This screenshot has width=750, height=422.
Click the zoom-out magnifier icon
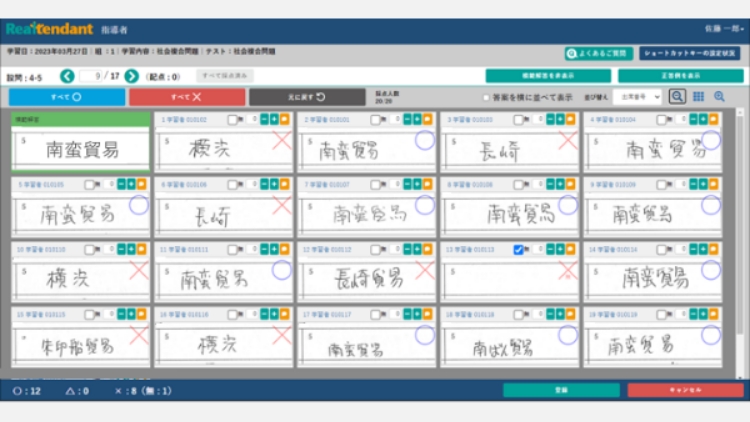click(677, 97)
